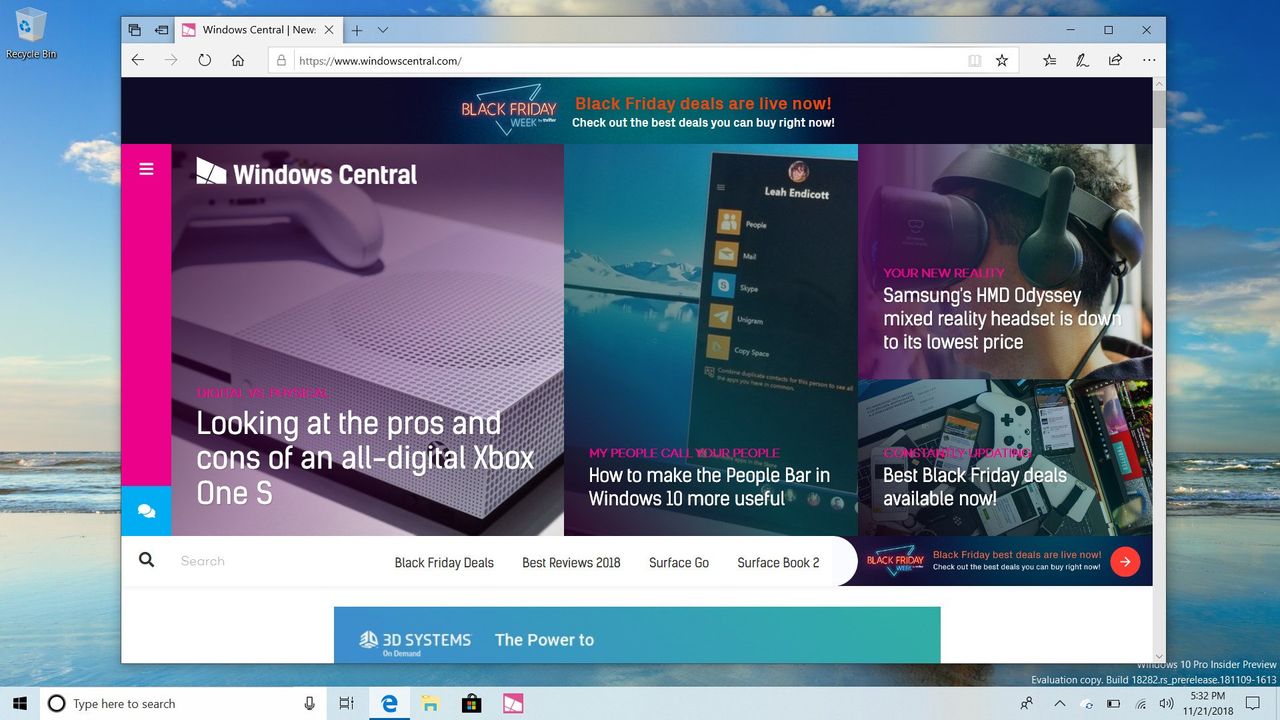Open the taskbar clock and calendar
Image resolution: width=1280 pixels, height=720 pixels.
[1207, 704]
